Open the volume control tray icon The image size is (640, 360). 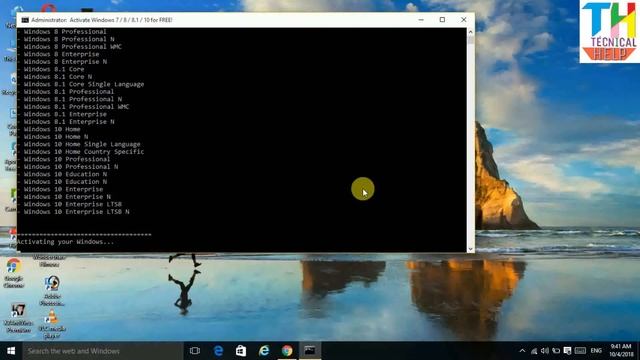tap(545, 351)
